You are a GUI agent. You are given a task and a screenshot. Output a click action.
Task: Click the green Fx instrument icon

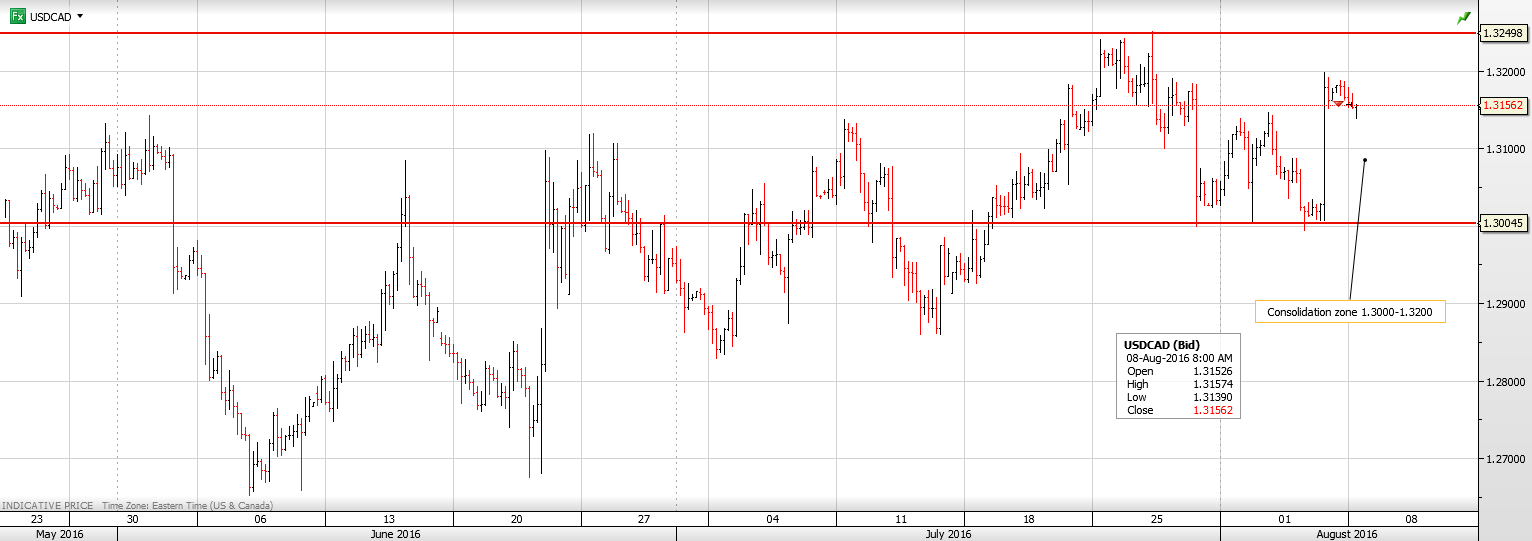coord(17,16)
